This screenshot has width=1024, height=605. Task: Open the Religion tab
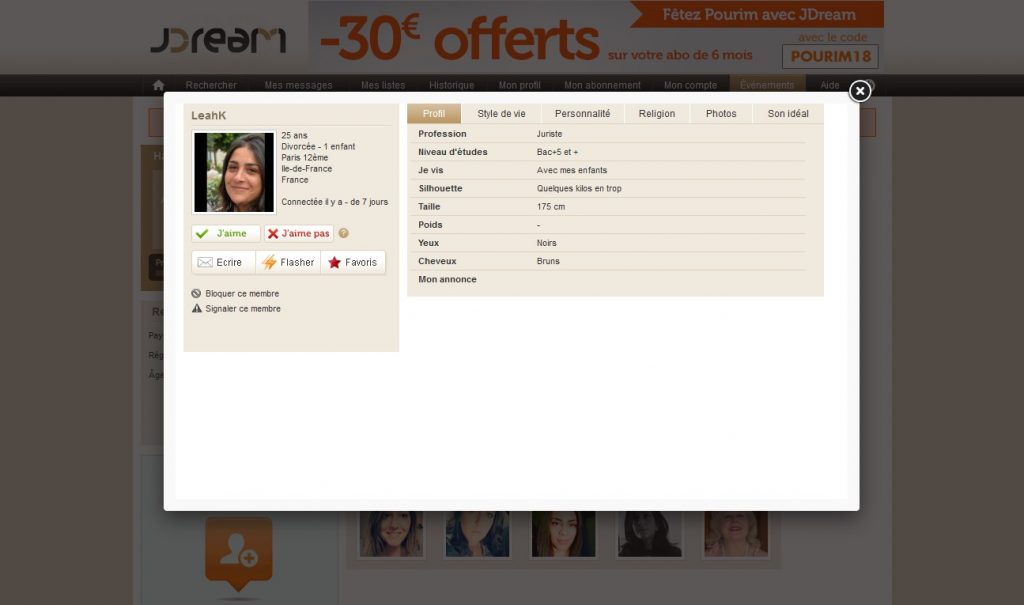pyautogui.click(x=657, y=114)
